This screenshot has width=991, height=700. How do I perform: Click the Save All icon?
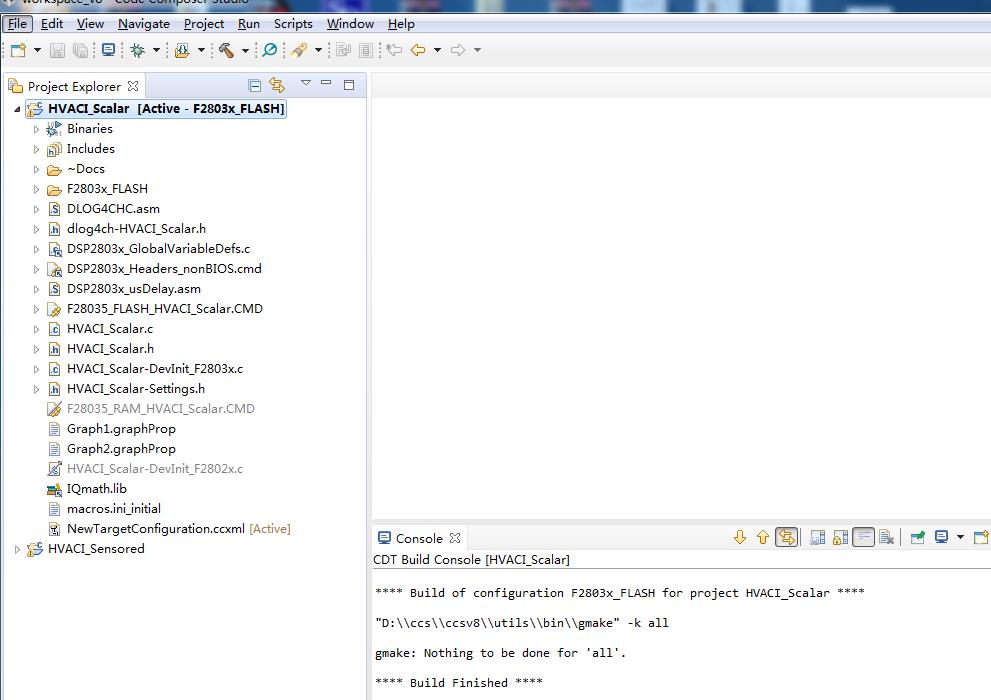pyautogui.click(x=80, y=50)
